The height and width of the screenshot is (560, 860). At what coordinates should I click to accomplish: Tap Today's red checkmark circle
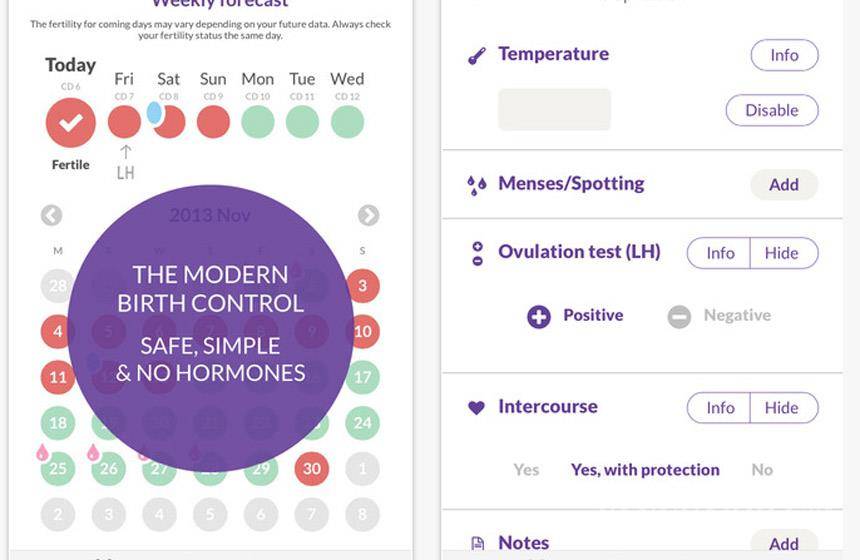click(71, 123)
